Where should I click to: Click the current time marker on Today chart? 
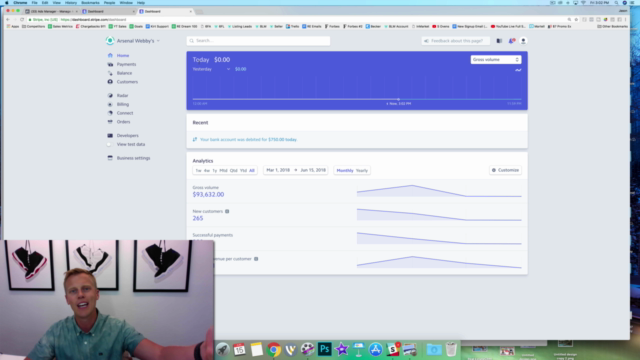[x=398, y=99]
